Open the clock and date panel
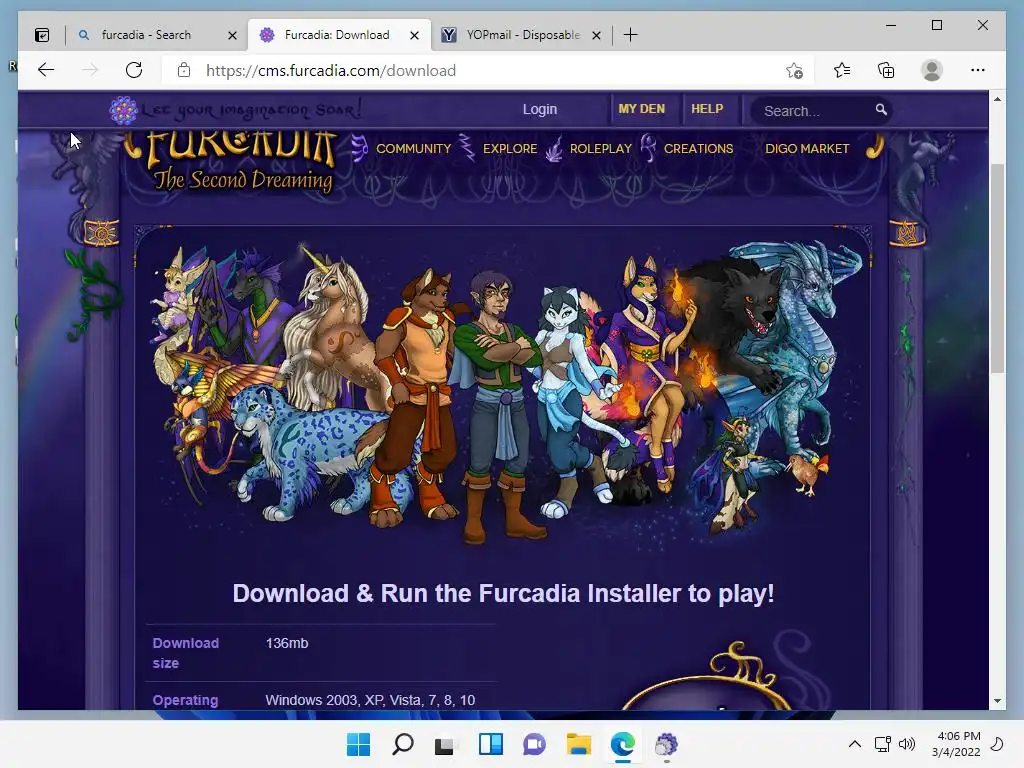Viewport: 1024px width, 768px height. [956, 744]
